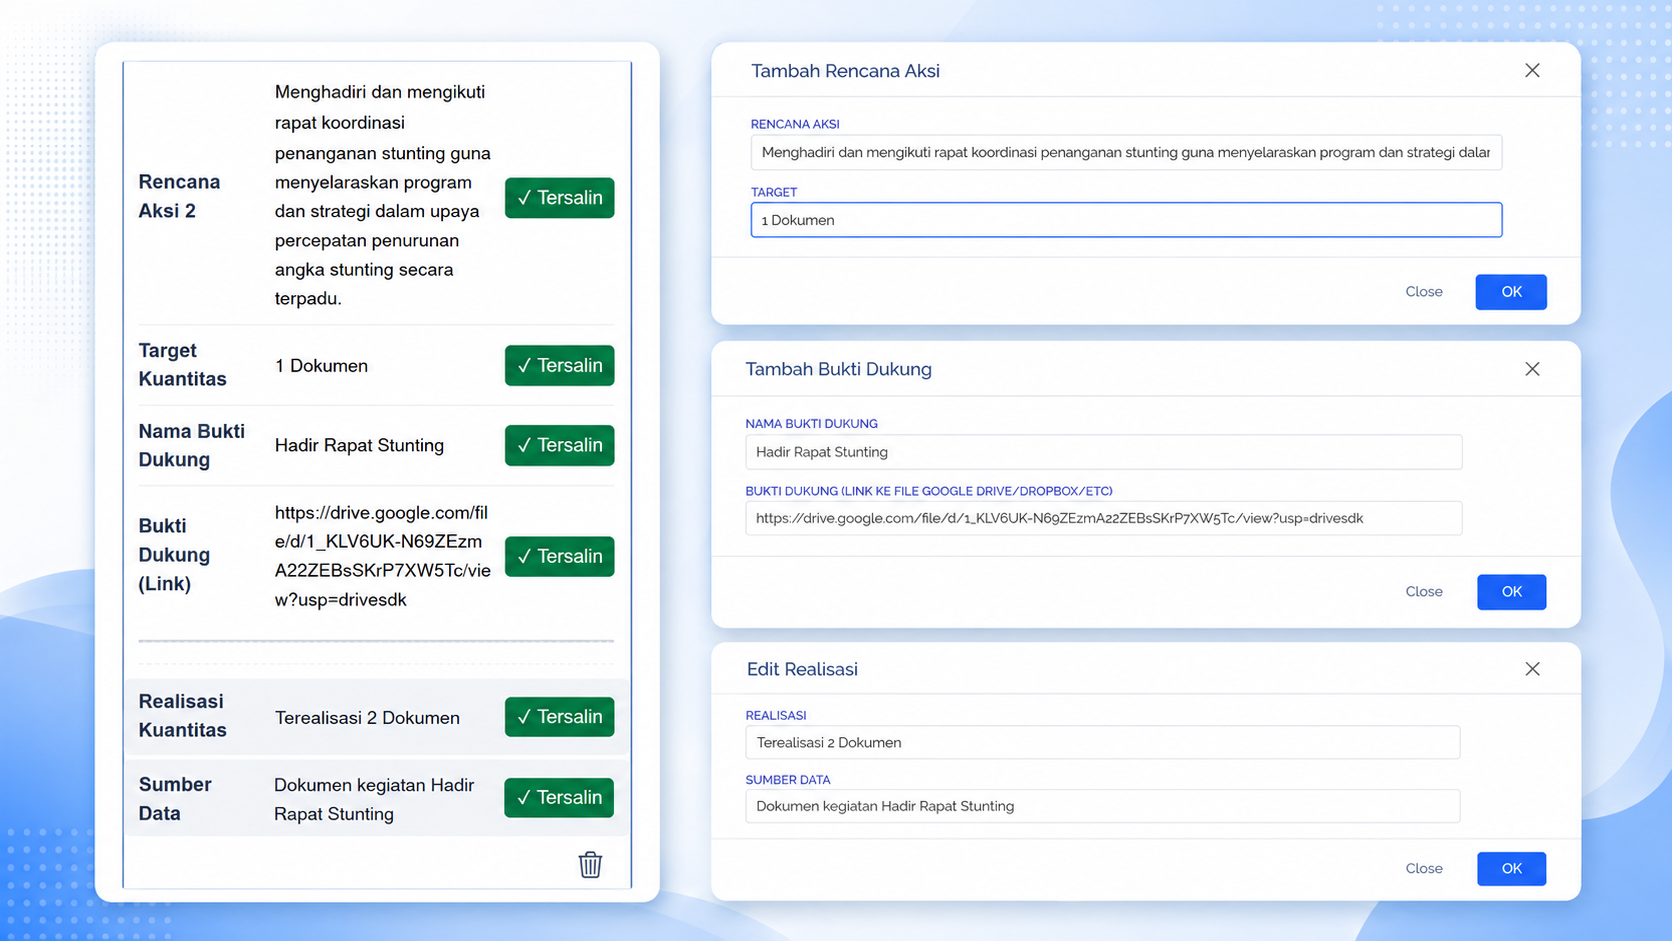Focus the Nama Bukti Dukung field
The width and height of the screenshot is (1672, 941).
pyautogui.click(x=1103, y=452)
